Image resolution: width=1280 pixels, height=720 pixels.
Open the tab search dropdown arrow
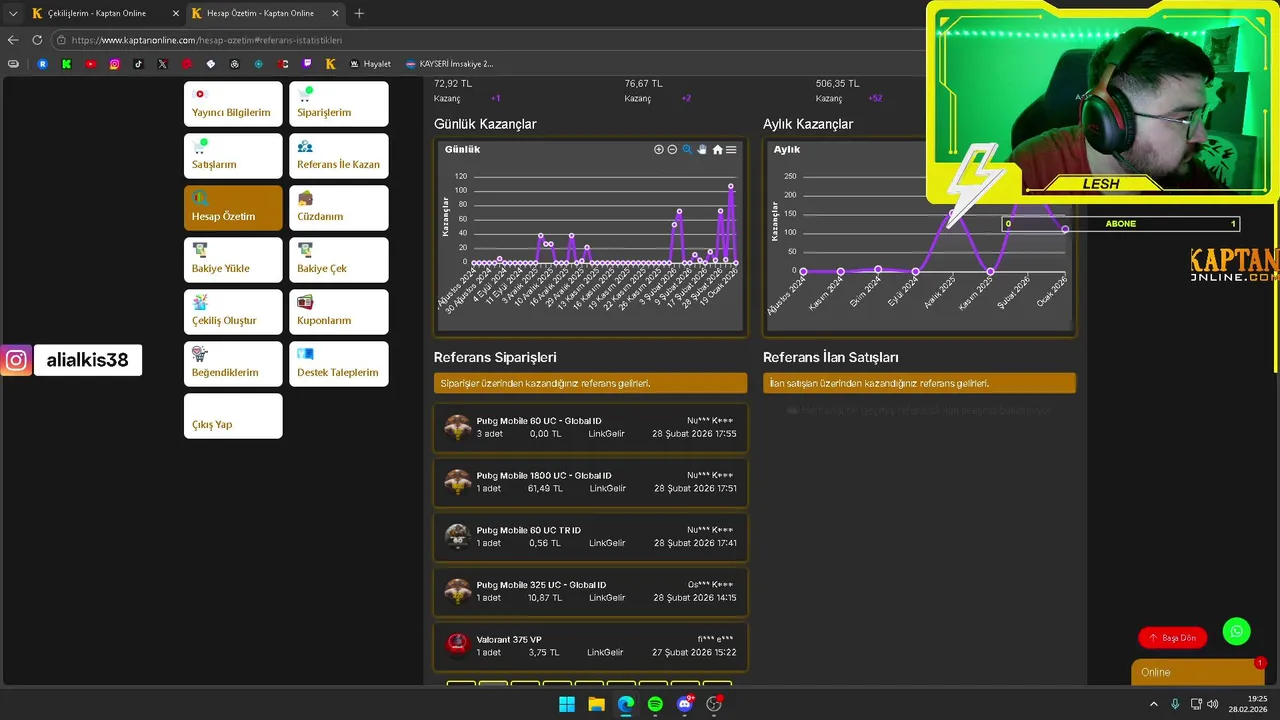pos(13,13)
